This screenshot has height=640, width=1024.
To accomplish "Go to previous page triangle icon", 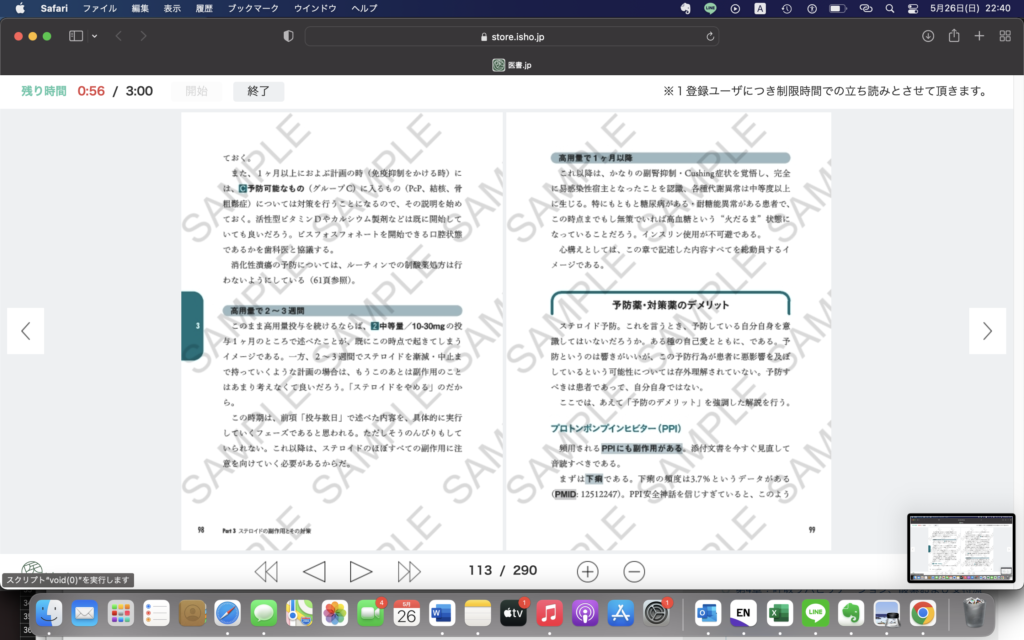I will pyautogui.click(x=314, y=571).
